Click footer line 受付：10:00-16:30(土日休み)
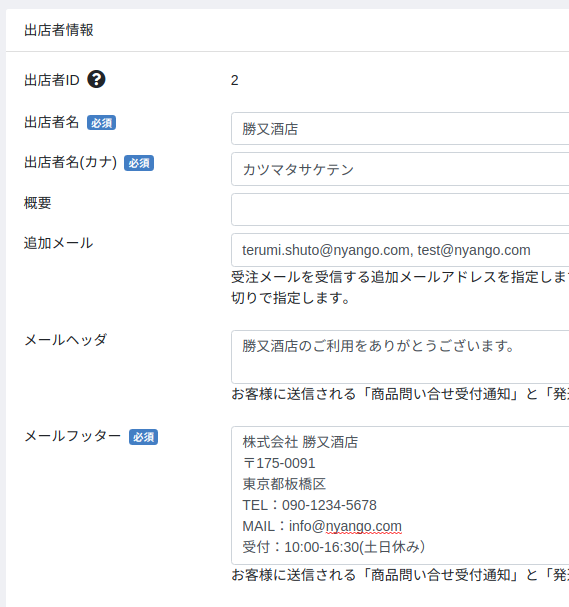Viewport: 569px width, 607px height. pos(334,547)
